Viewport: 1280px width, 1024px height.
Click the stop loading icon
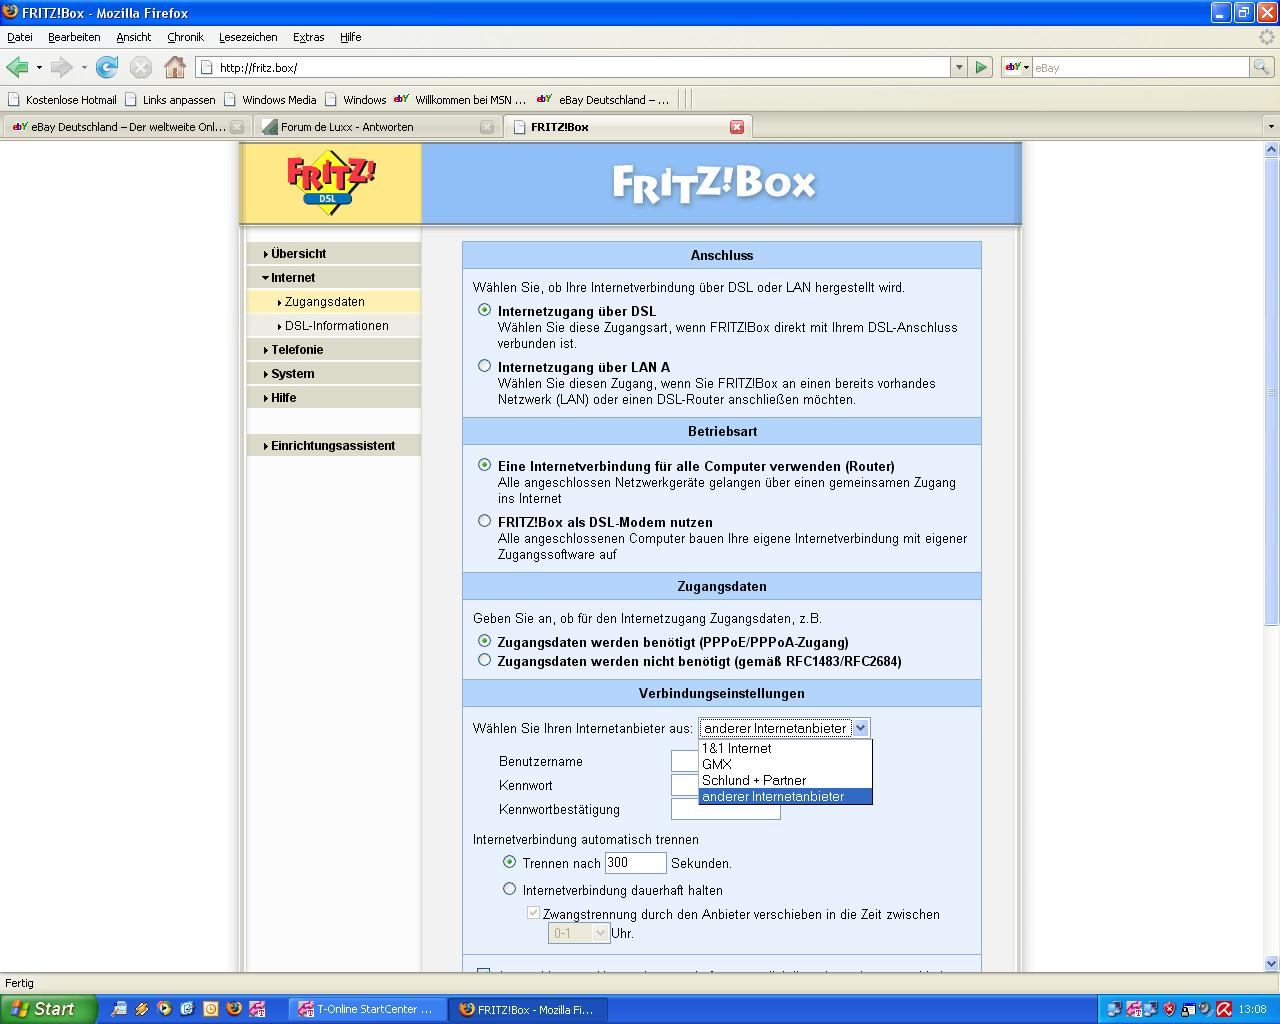tap(141, 67)
